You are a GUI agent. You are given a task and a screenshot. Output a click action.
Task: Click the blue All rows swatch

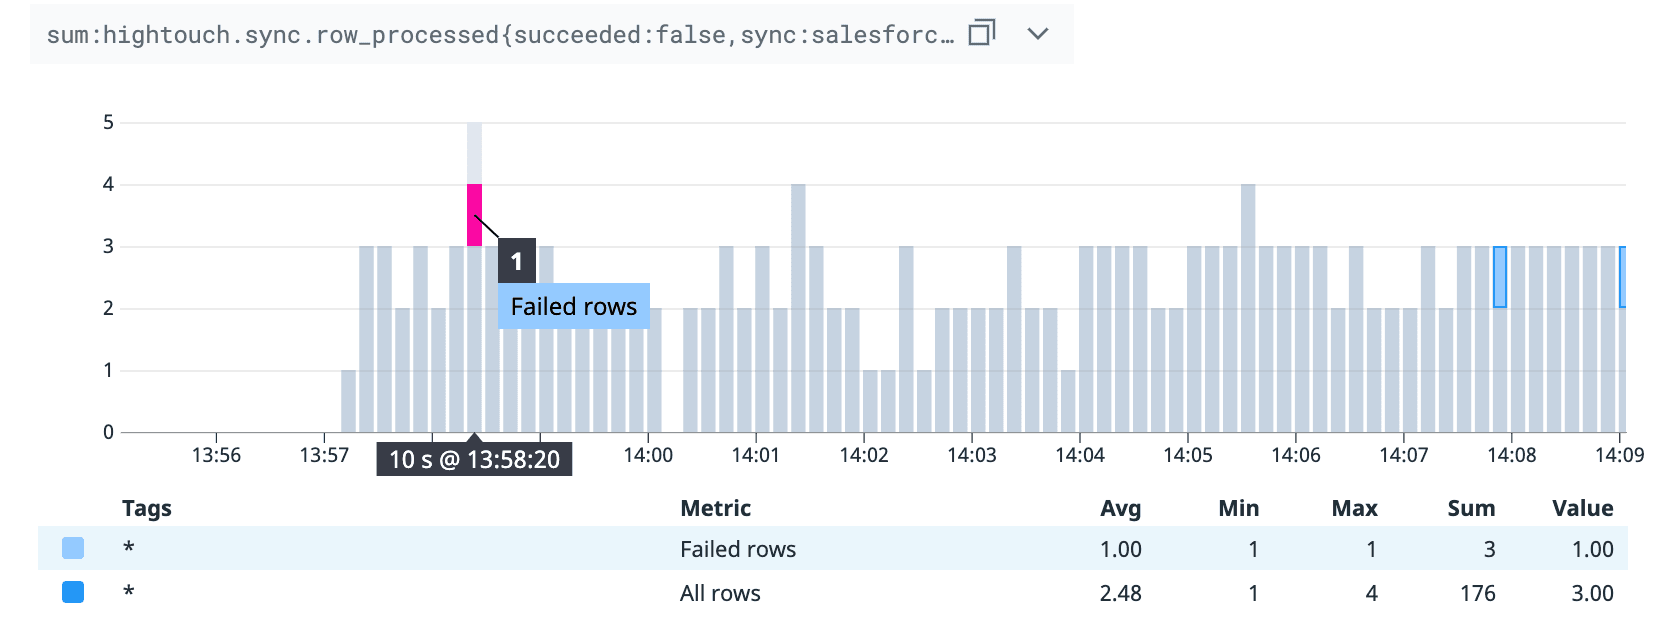(x=73, y=592)
